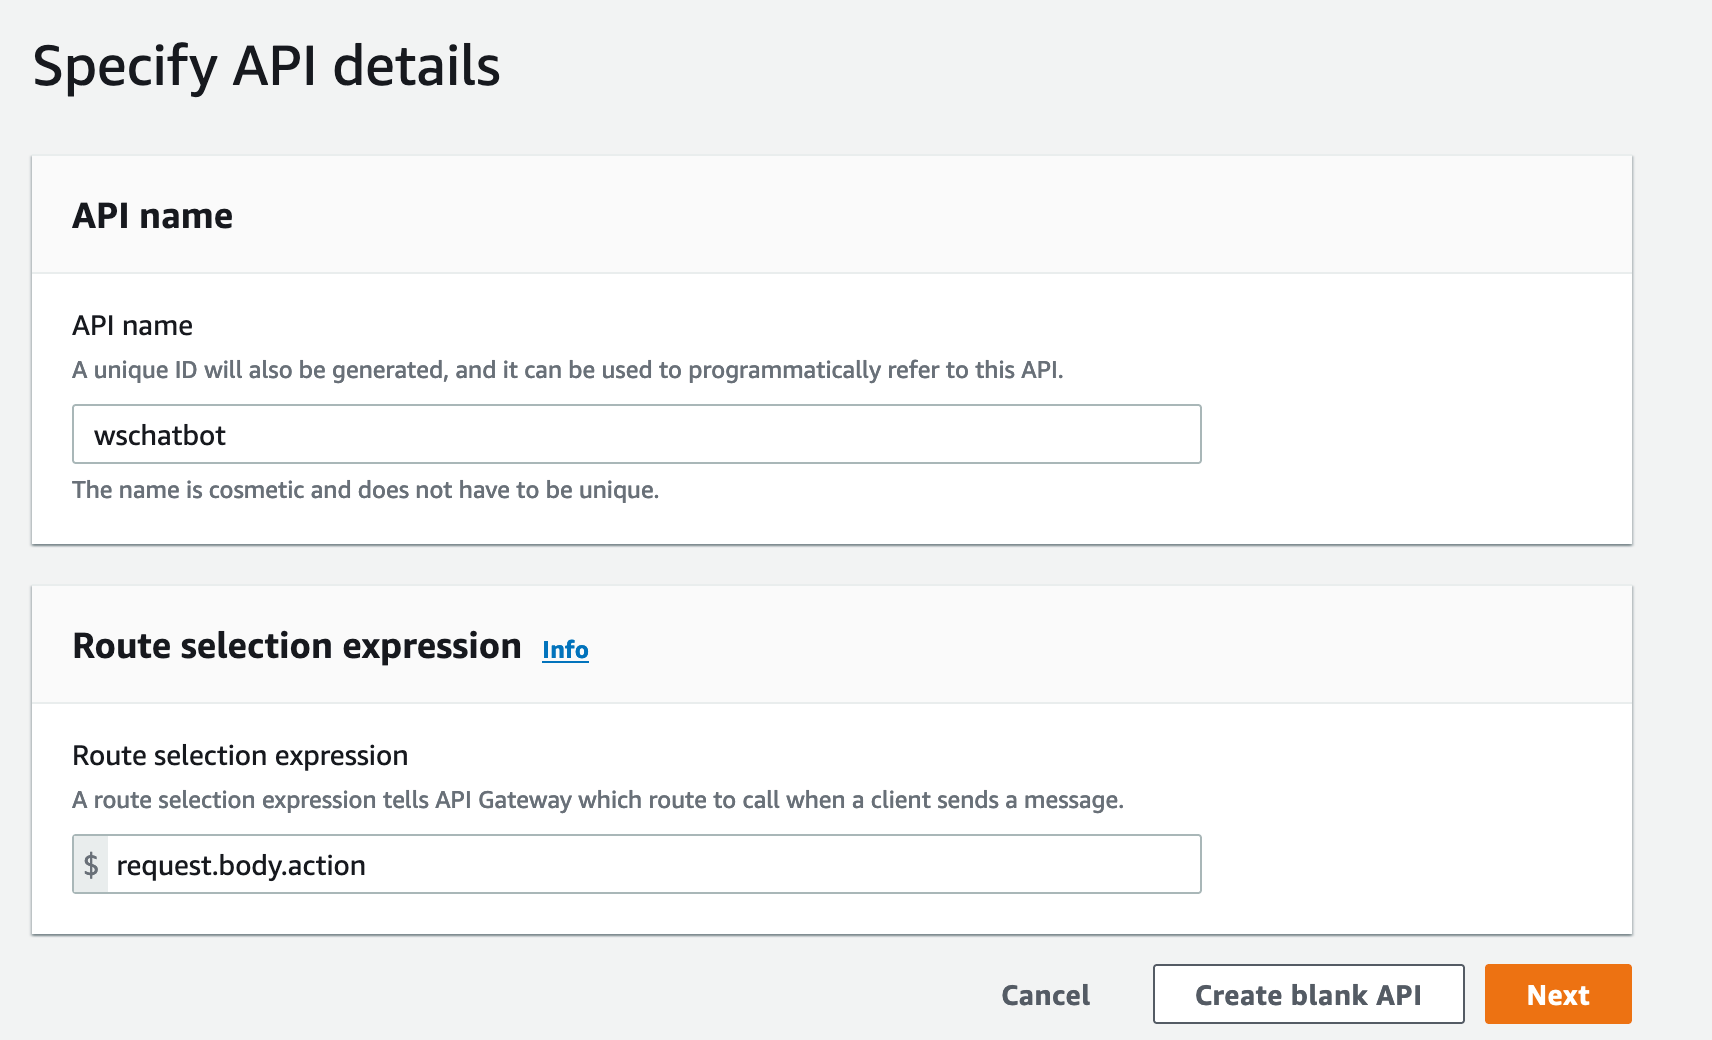Click the Specify API details page heading
The width and height of the screenshot is (1712, 1040).
[266, 66]
